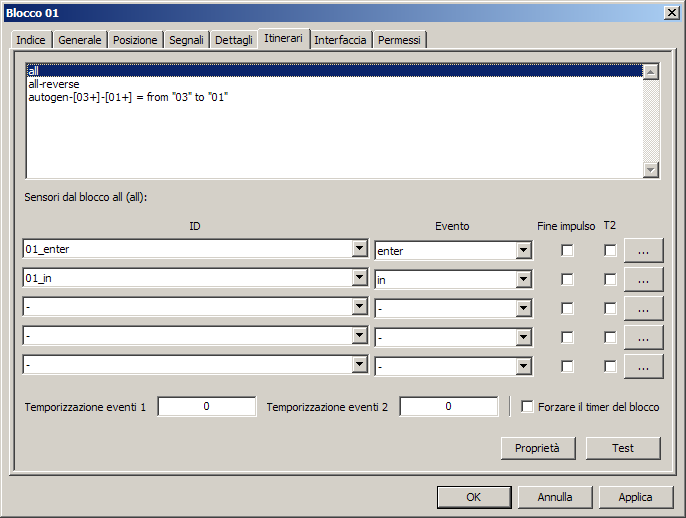Image resolution: width=686 pixels, height=518 pixels.
Task: Switch to the Generale tab
Action: click(80, 40)
